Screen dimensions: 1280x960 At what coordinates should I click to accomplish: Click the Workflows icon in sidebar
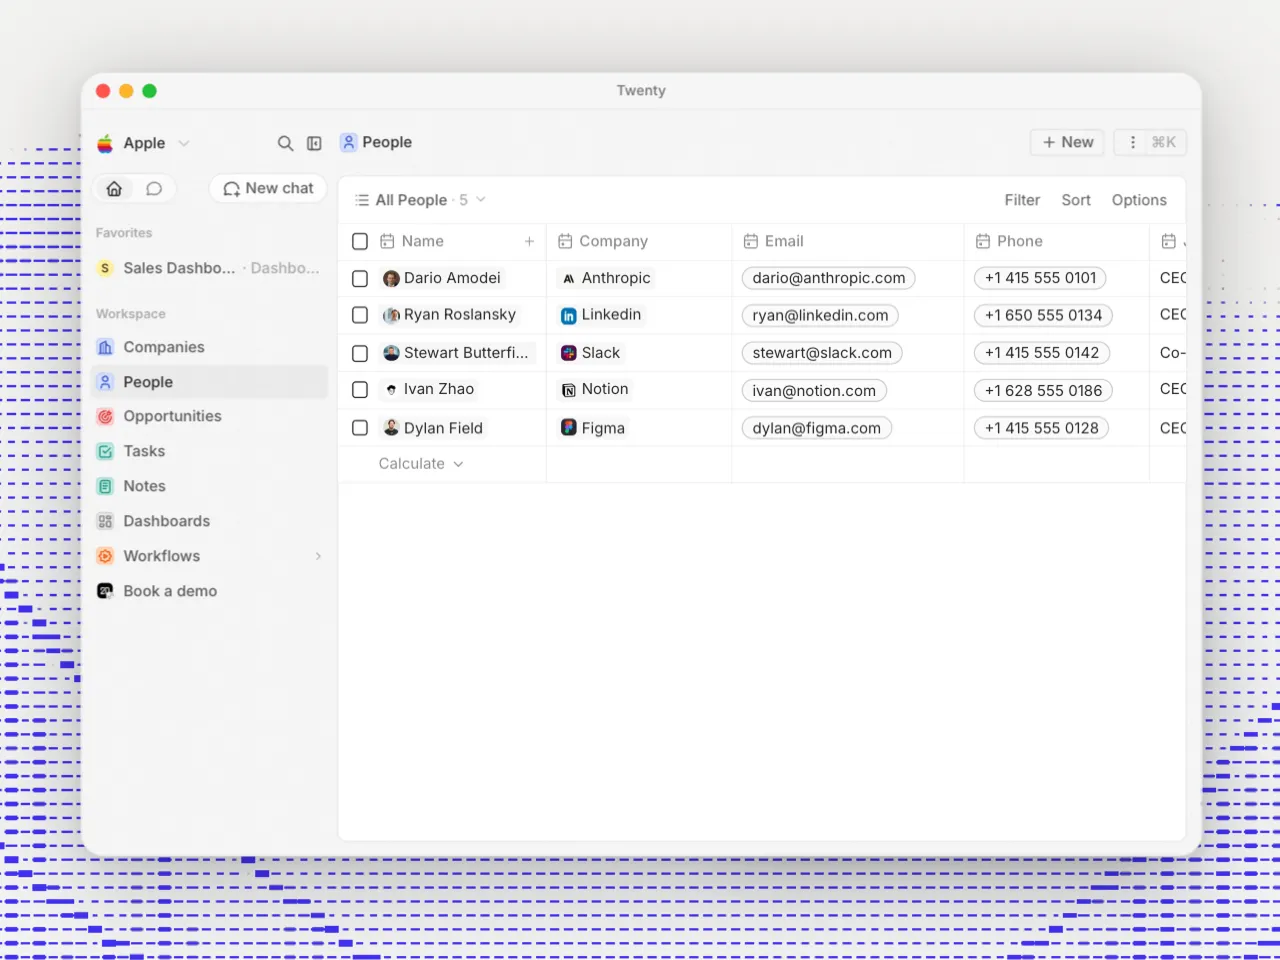[x=105, y=556]
